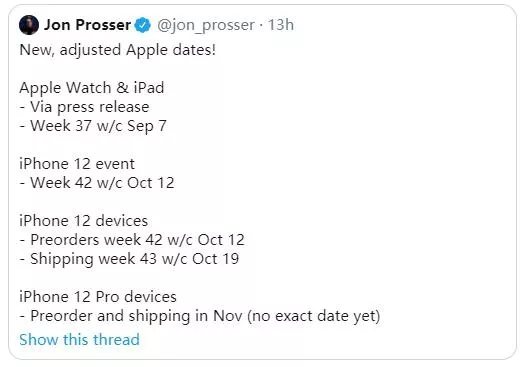Click the 'Oct 19' shipping date text
This screenshot has height=367, width=529.
[x=216, y=259]
